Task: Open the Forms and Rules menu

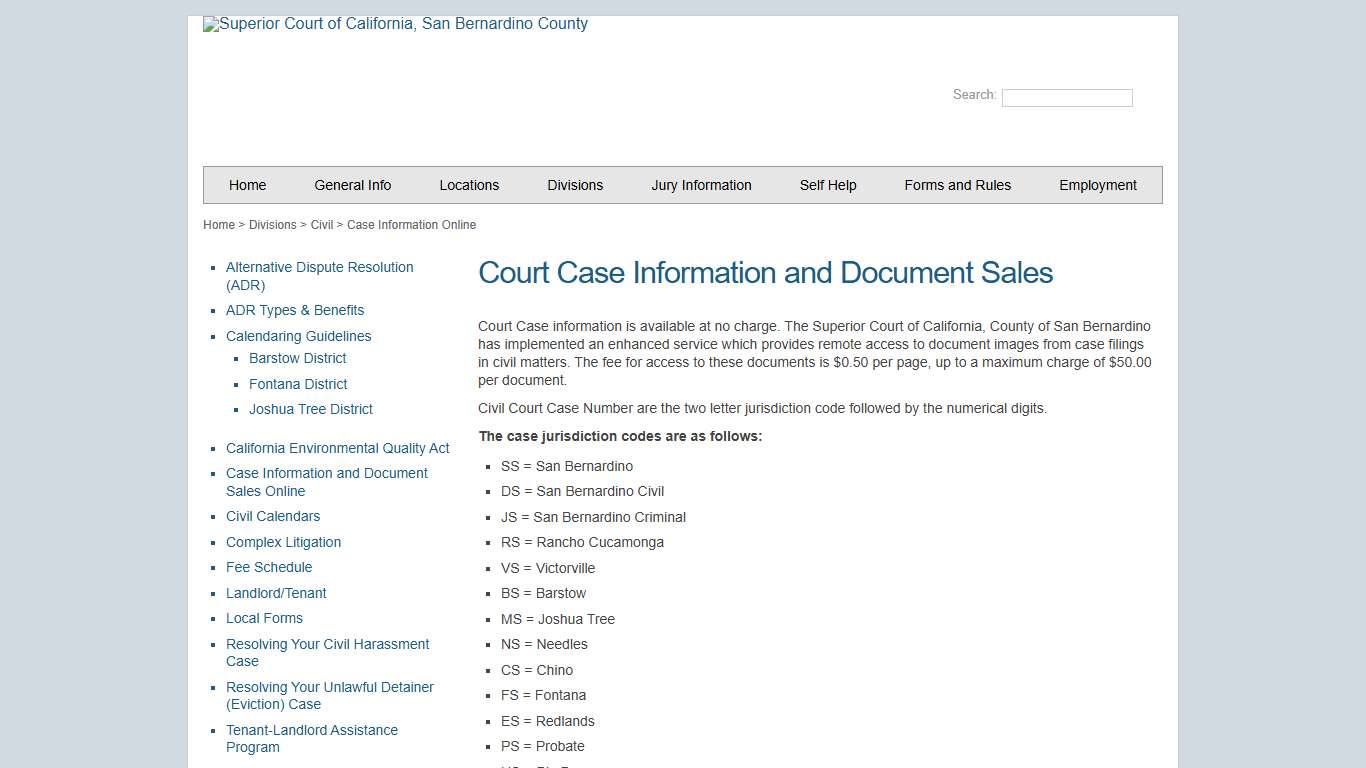Action: coord(957,185)
